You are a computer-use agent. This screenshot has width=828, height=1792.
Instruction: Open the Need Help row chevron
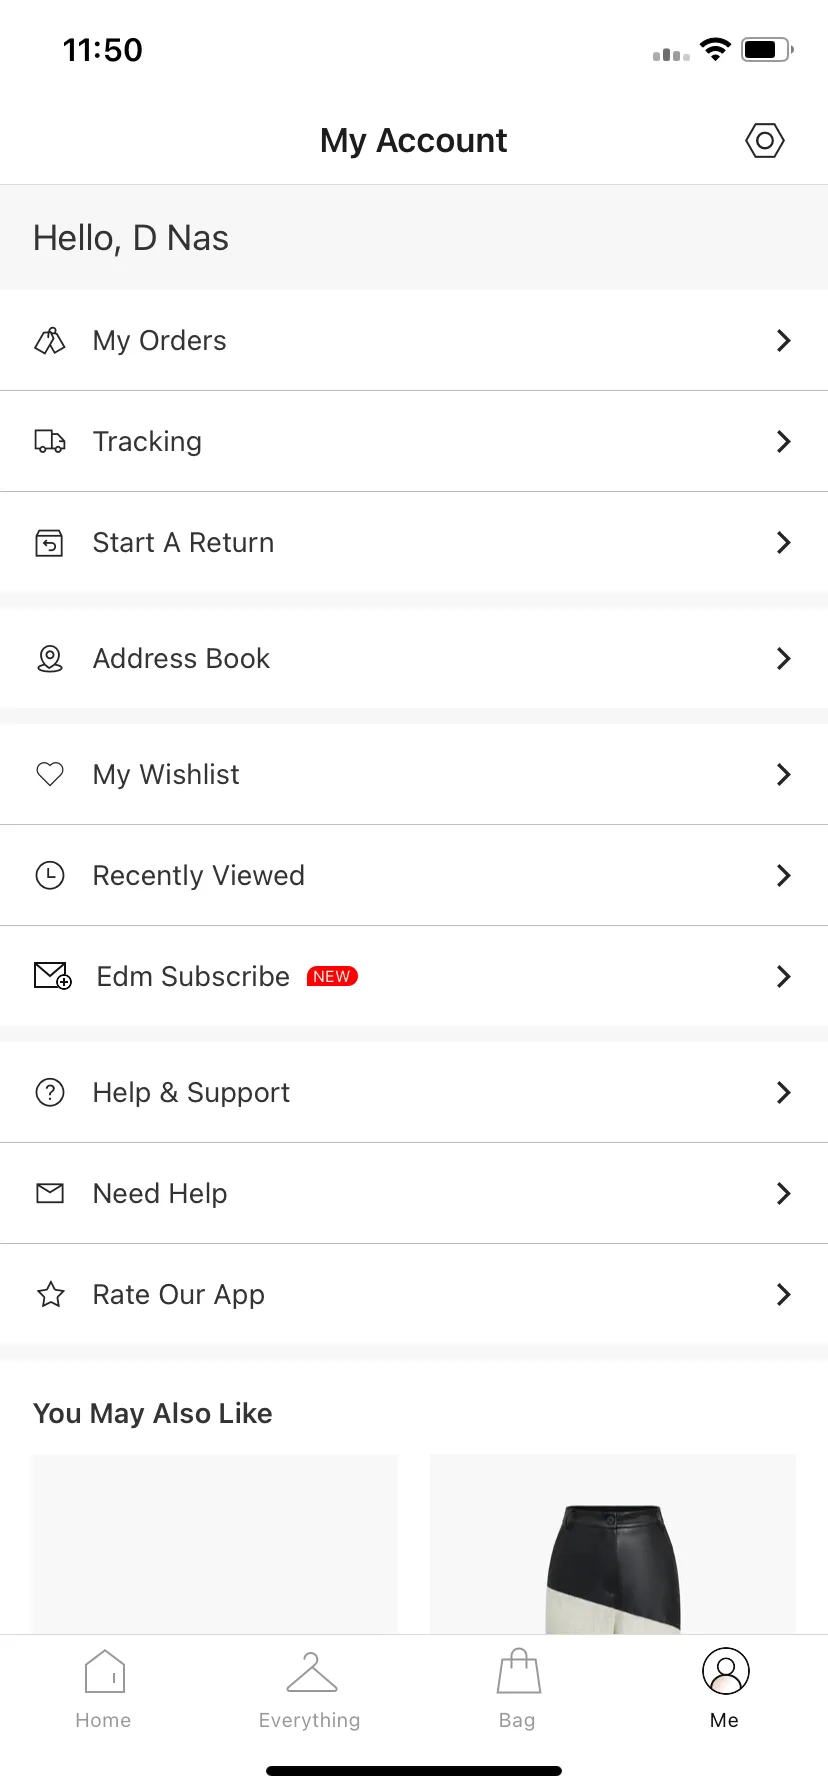[x=784, y=1193]
